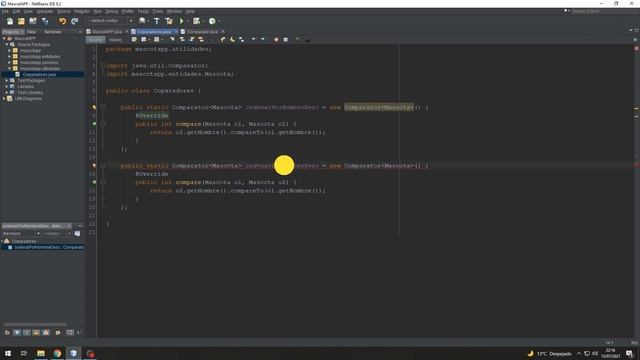The width and height of the screenshot is (640, 360).
Task: Expand the mascotapp.servicios package
Action: pyautogui.click(x=9, y=62)
